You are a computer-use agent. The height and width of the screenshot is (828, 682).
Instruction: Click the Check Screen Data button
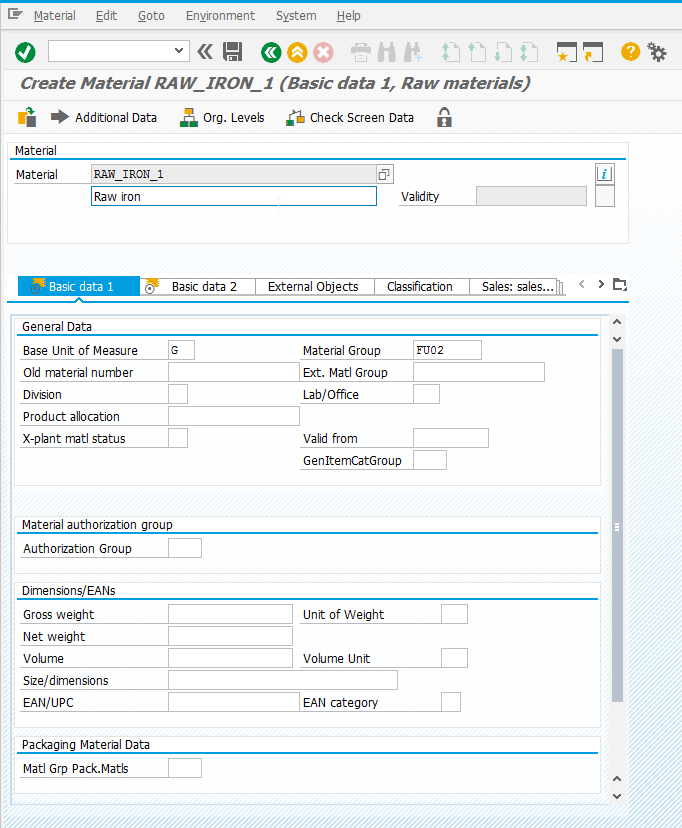click(350, 117)
